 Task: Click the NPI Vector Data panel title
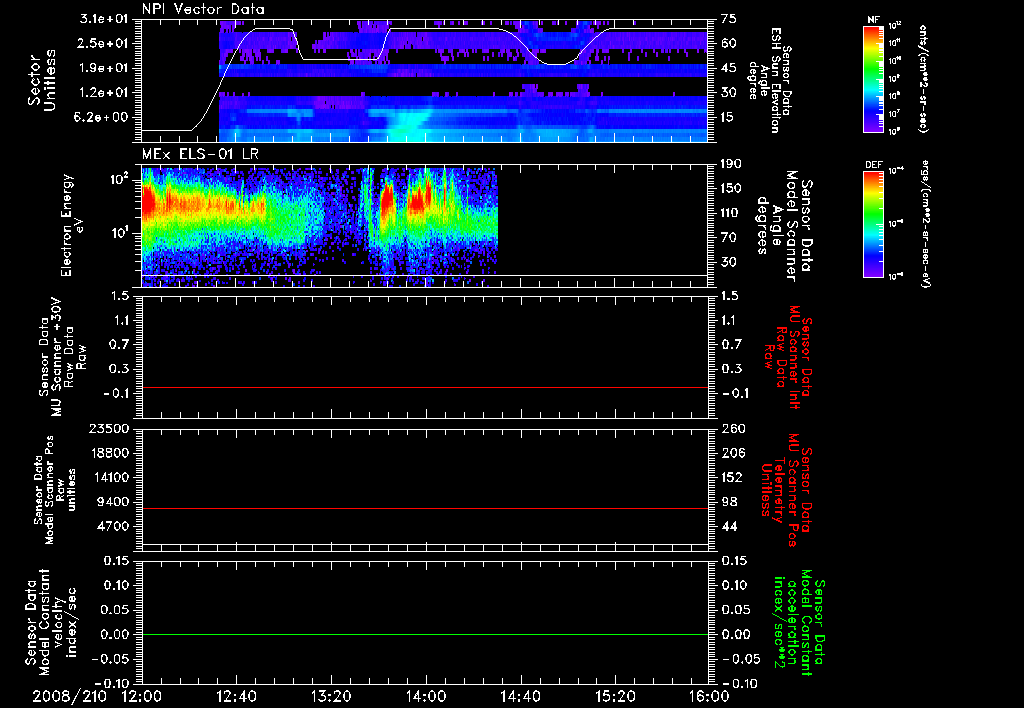(x=203, y=9)
